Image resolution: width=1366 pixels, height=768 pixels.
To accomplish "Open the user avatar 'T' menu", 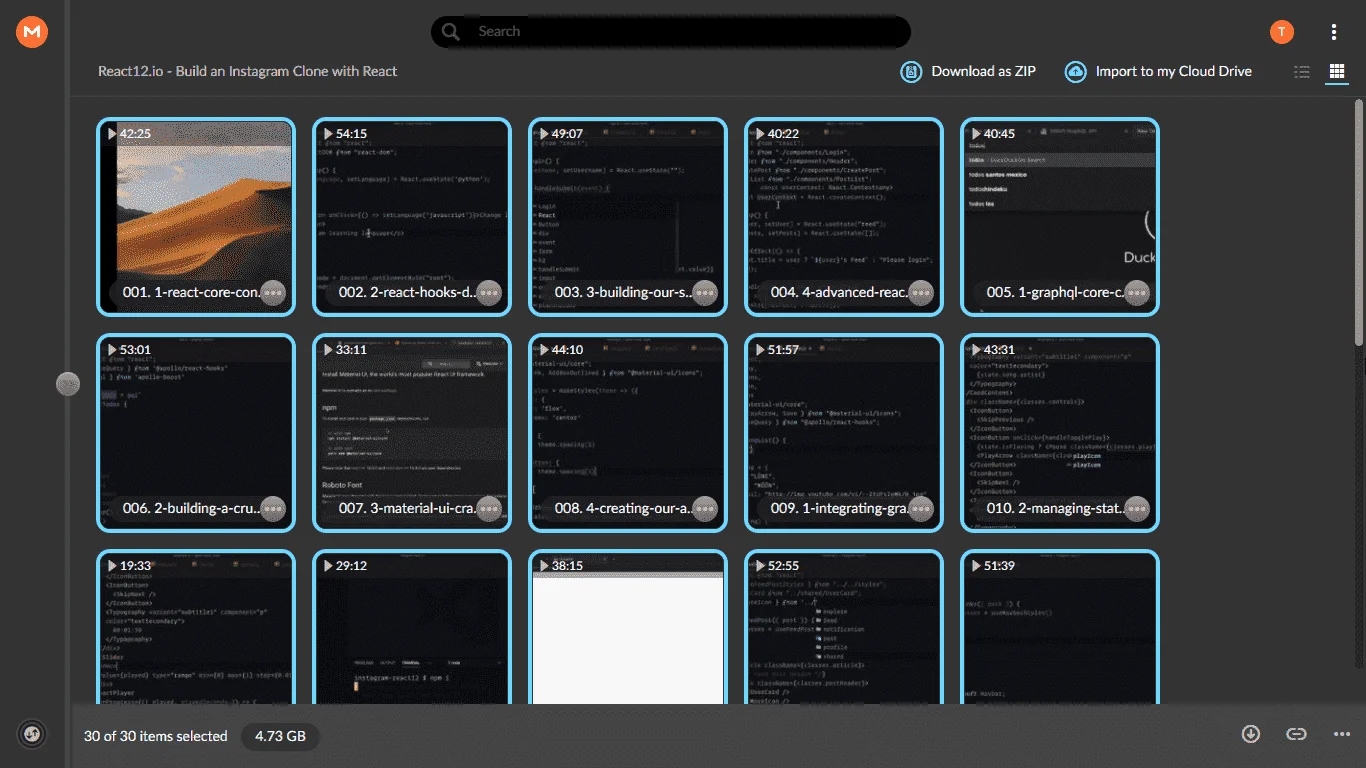I will [x=1281, y=32].
